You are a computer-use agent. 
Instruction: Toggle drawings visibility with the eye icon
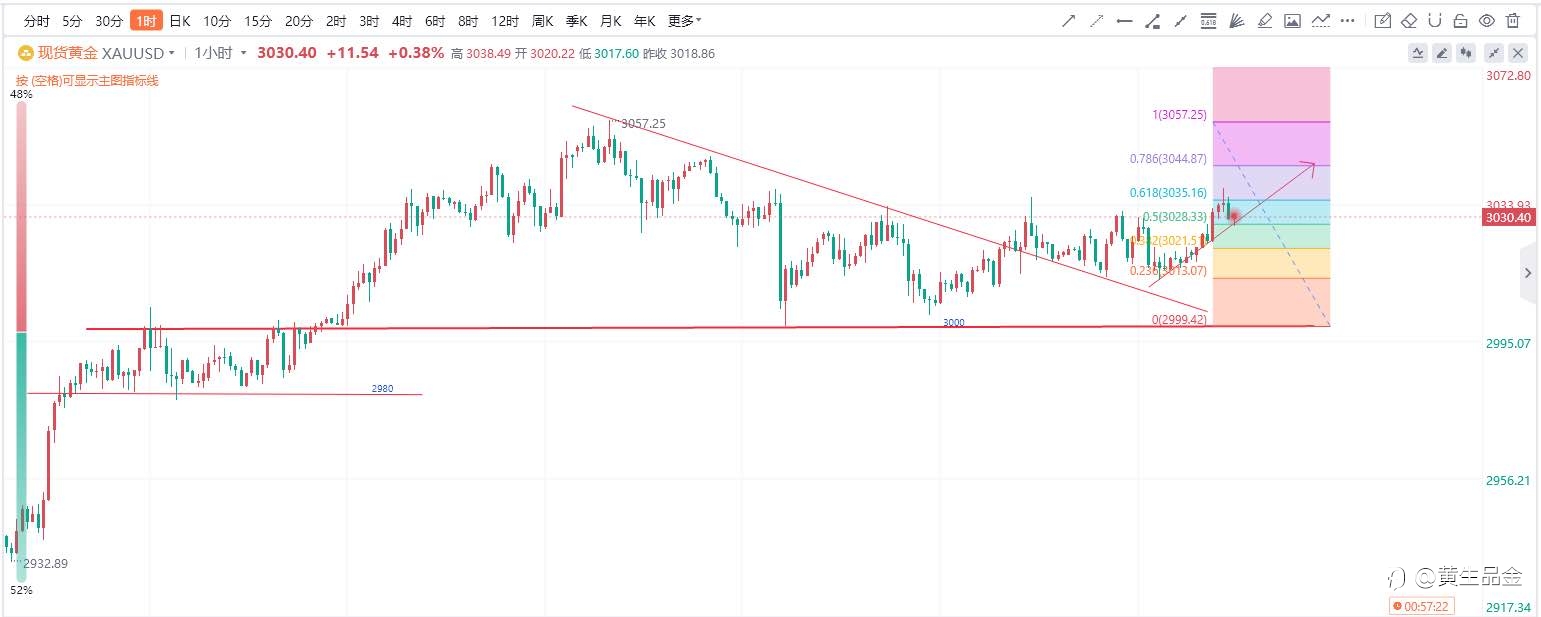click(x=1486, y=20)
